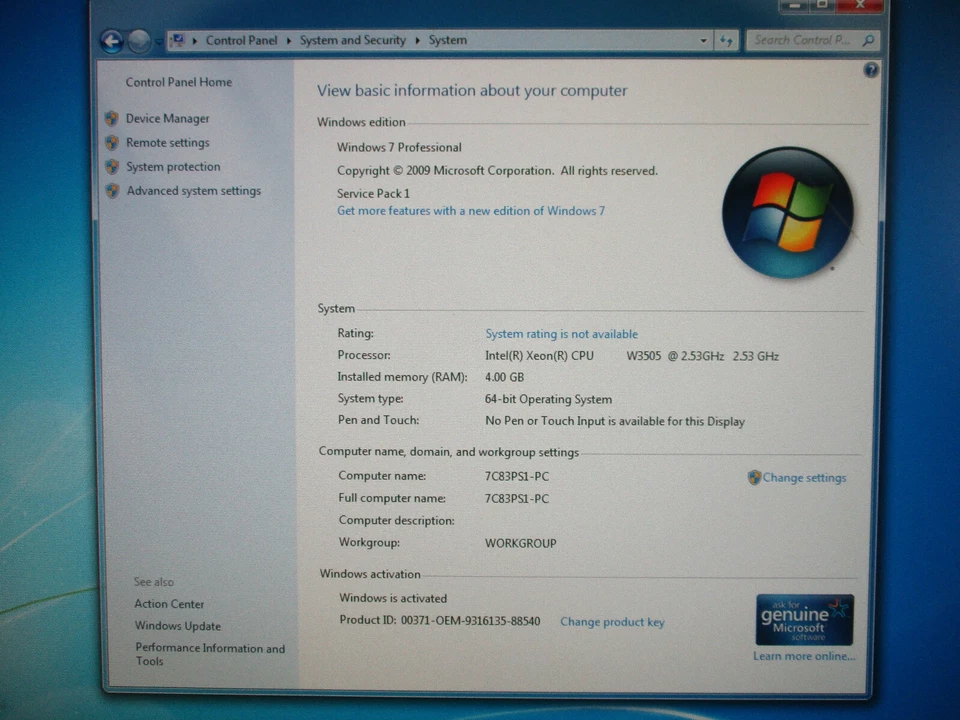Click the Back navigation arrow
The height and width of the screenshot is (720, 960).
coord(112,40)
